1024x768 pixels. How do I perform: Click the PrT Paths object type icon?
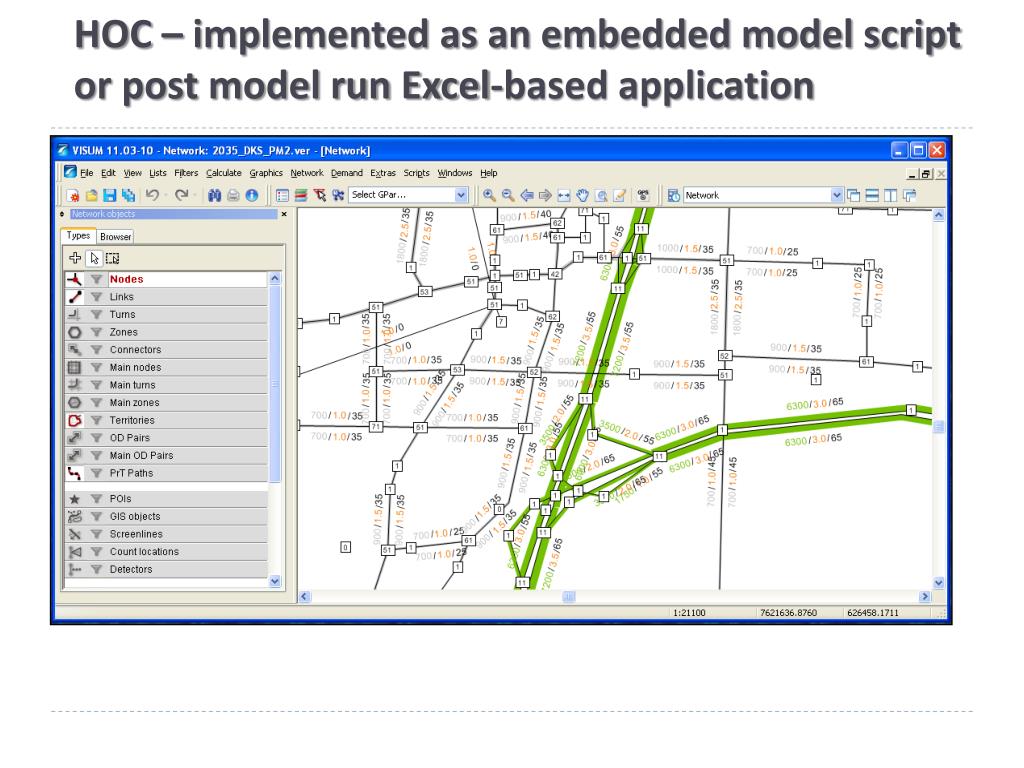point(74,473)
